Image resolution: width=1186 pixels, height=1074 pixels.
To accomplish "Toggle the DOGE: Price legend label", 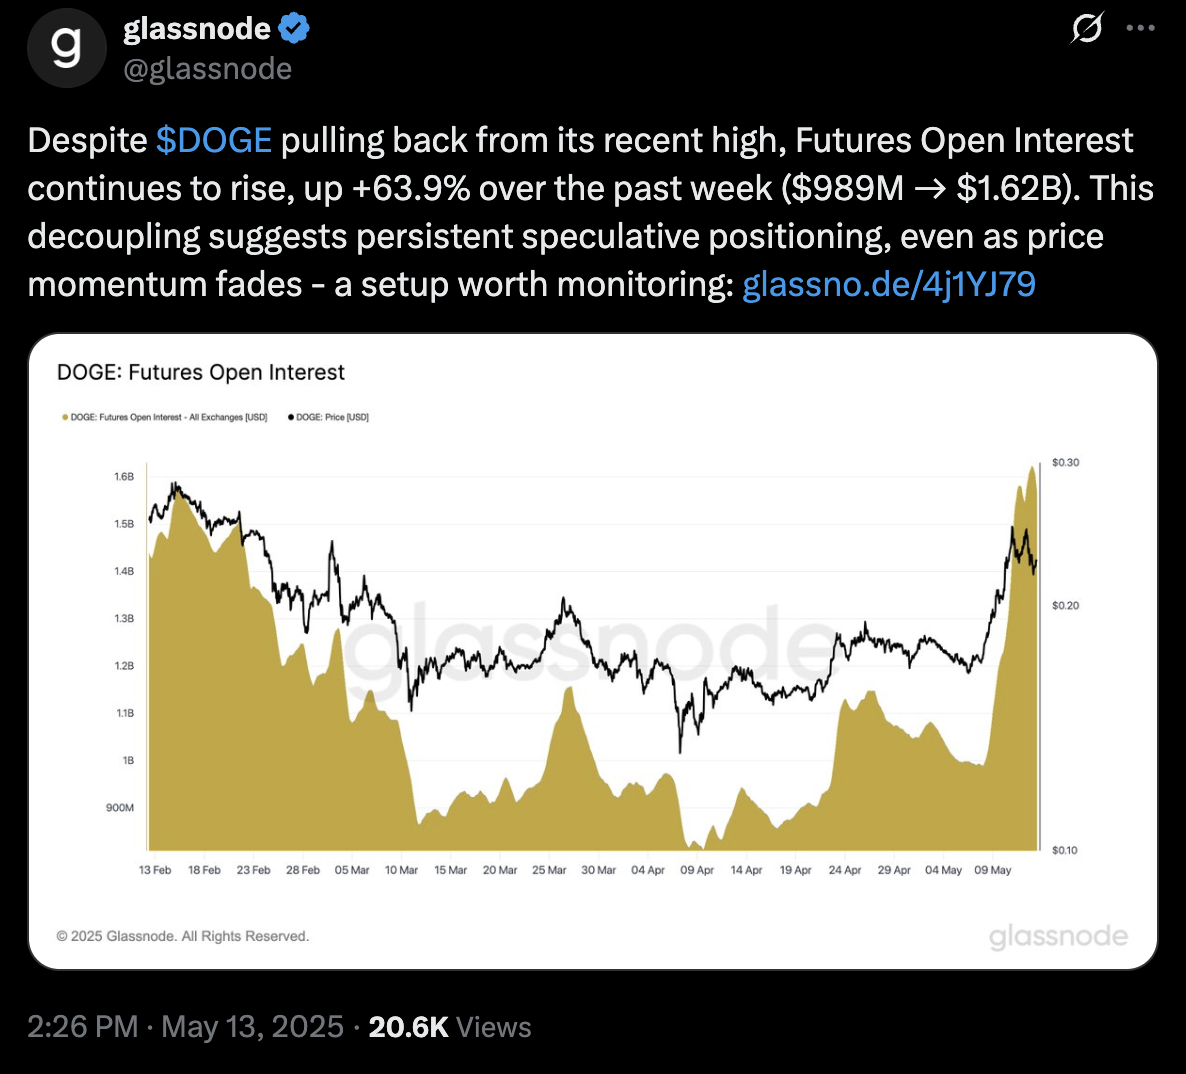I will pyautogui.click(x=333, y=417).
